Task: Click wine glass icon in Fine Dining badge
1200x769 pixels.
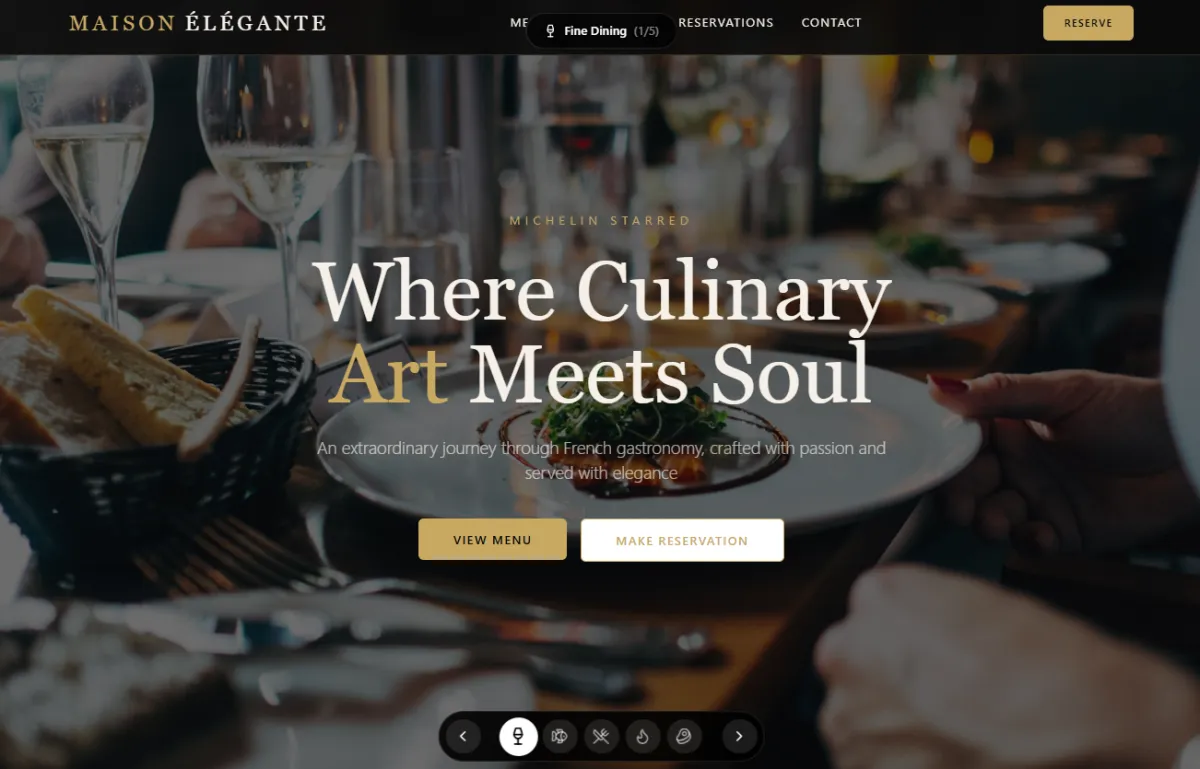Action: (x=550, y=31)
